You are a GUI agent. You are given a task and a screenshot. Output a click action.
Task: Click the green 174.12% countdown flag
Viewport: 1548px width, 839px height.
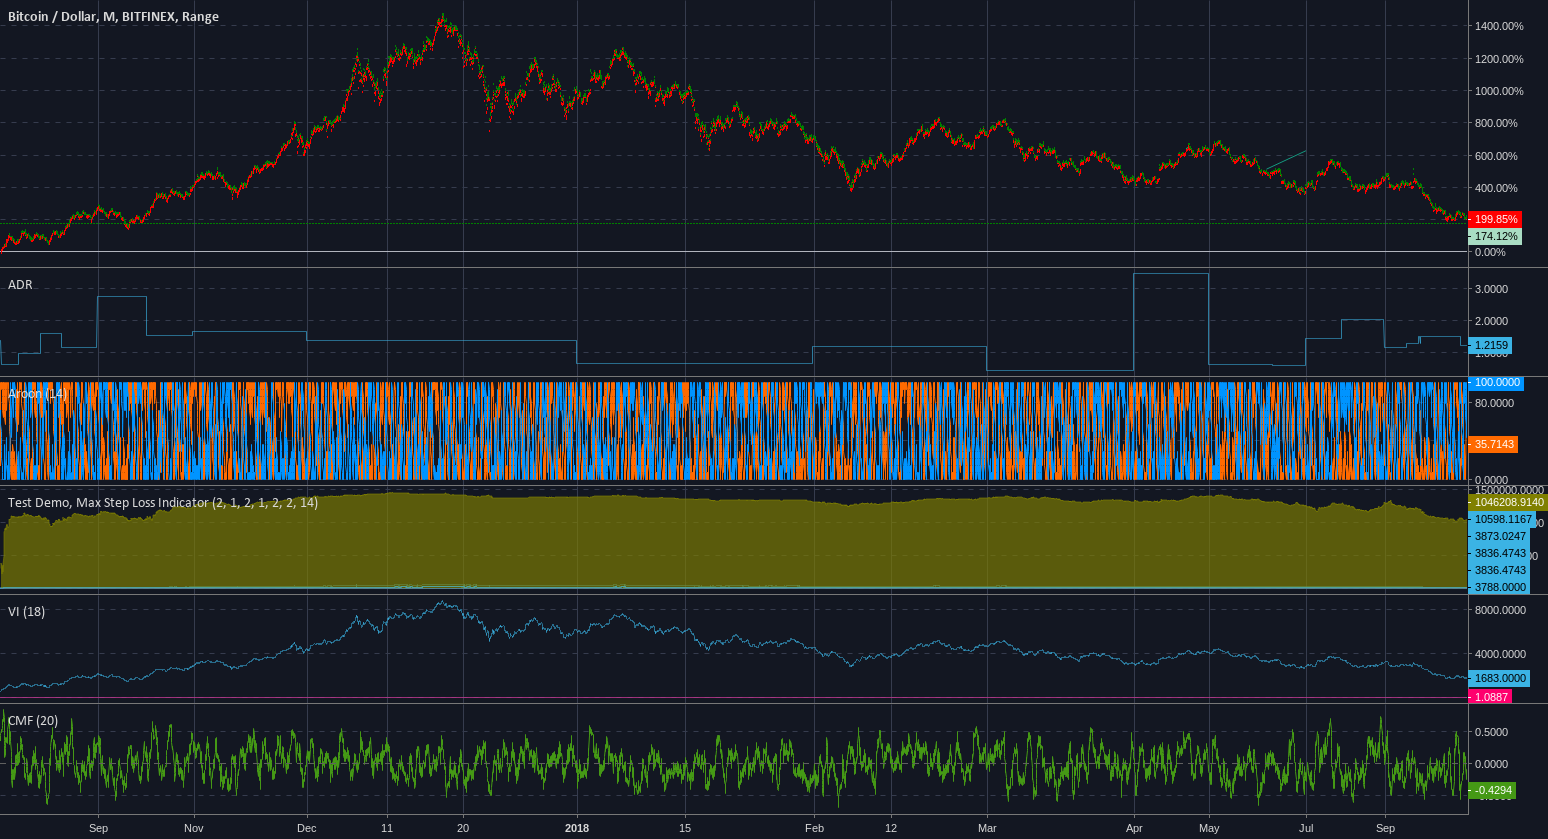pos(1496,237)
